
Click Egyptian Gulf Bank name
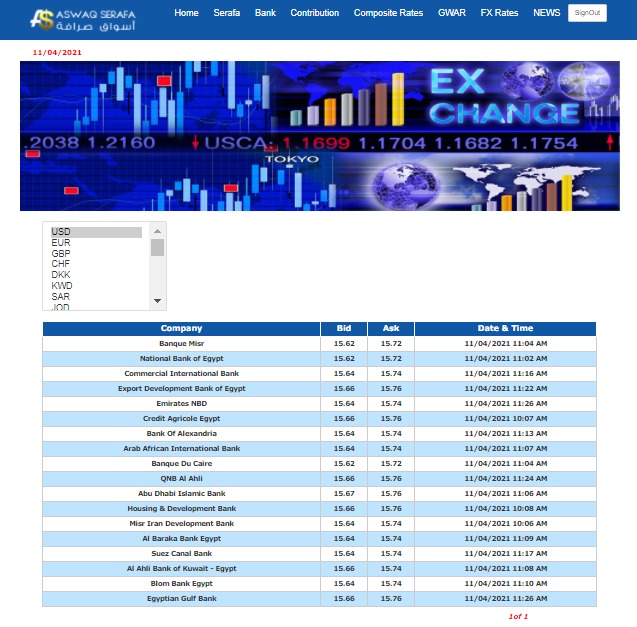182,599
